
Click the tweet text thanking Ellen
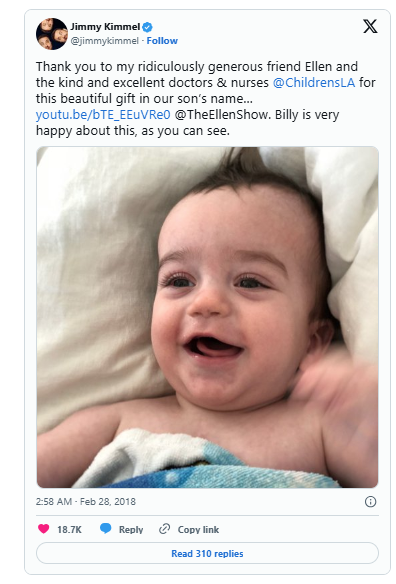(206, 98)
